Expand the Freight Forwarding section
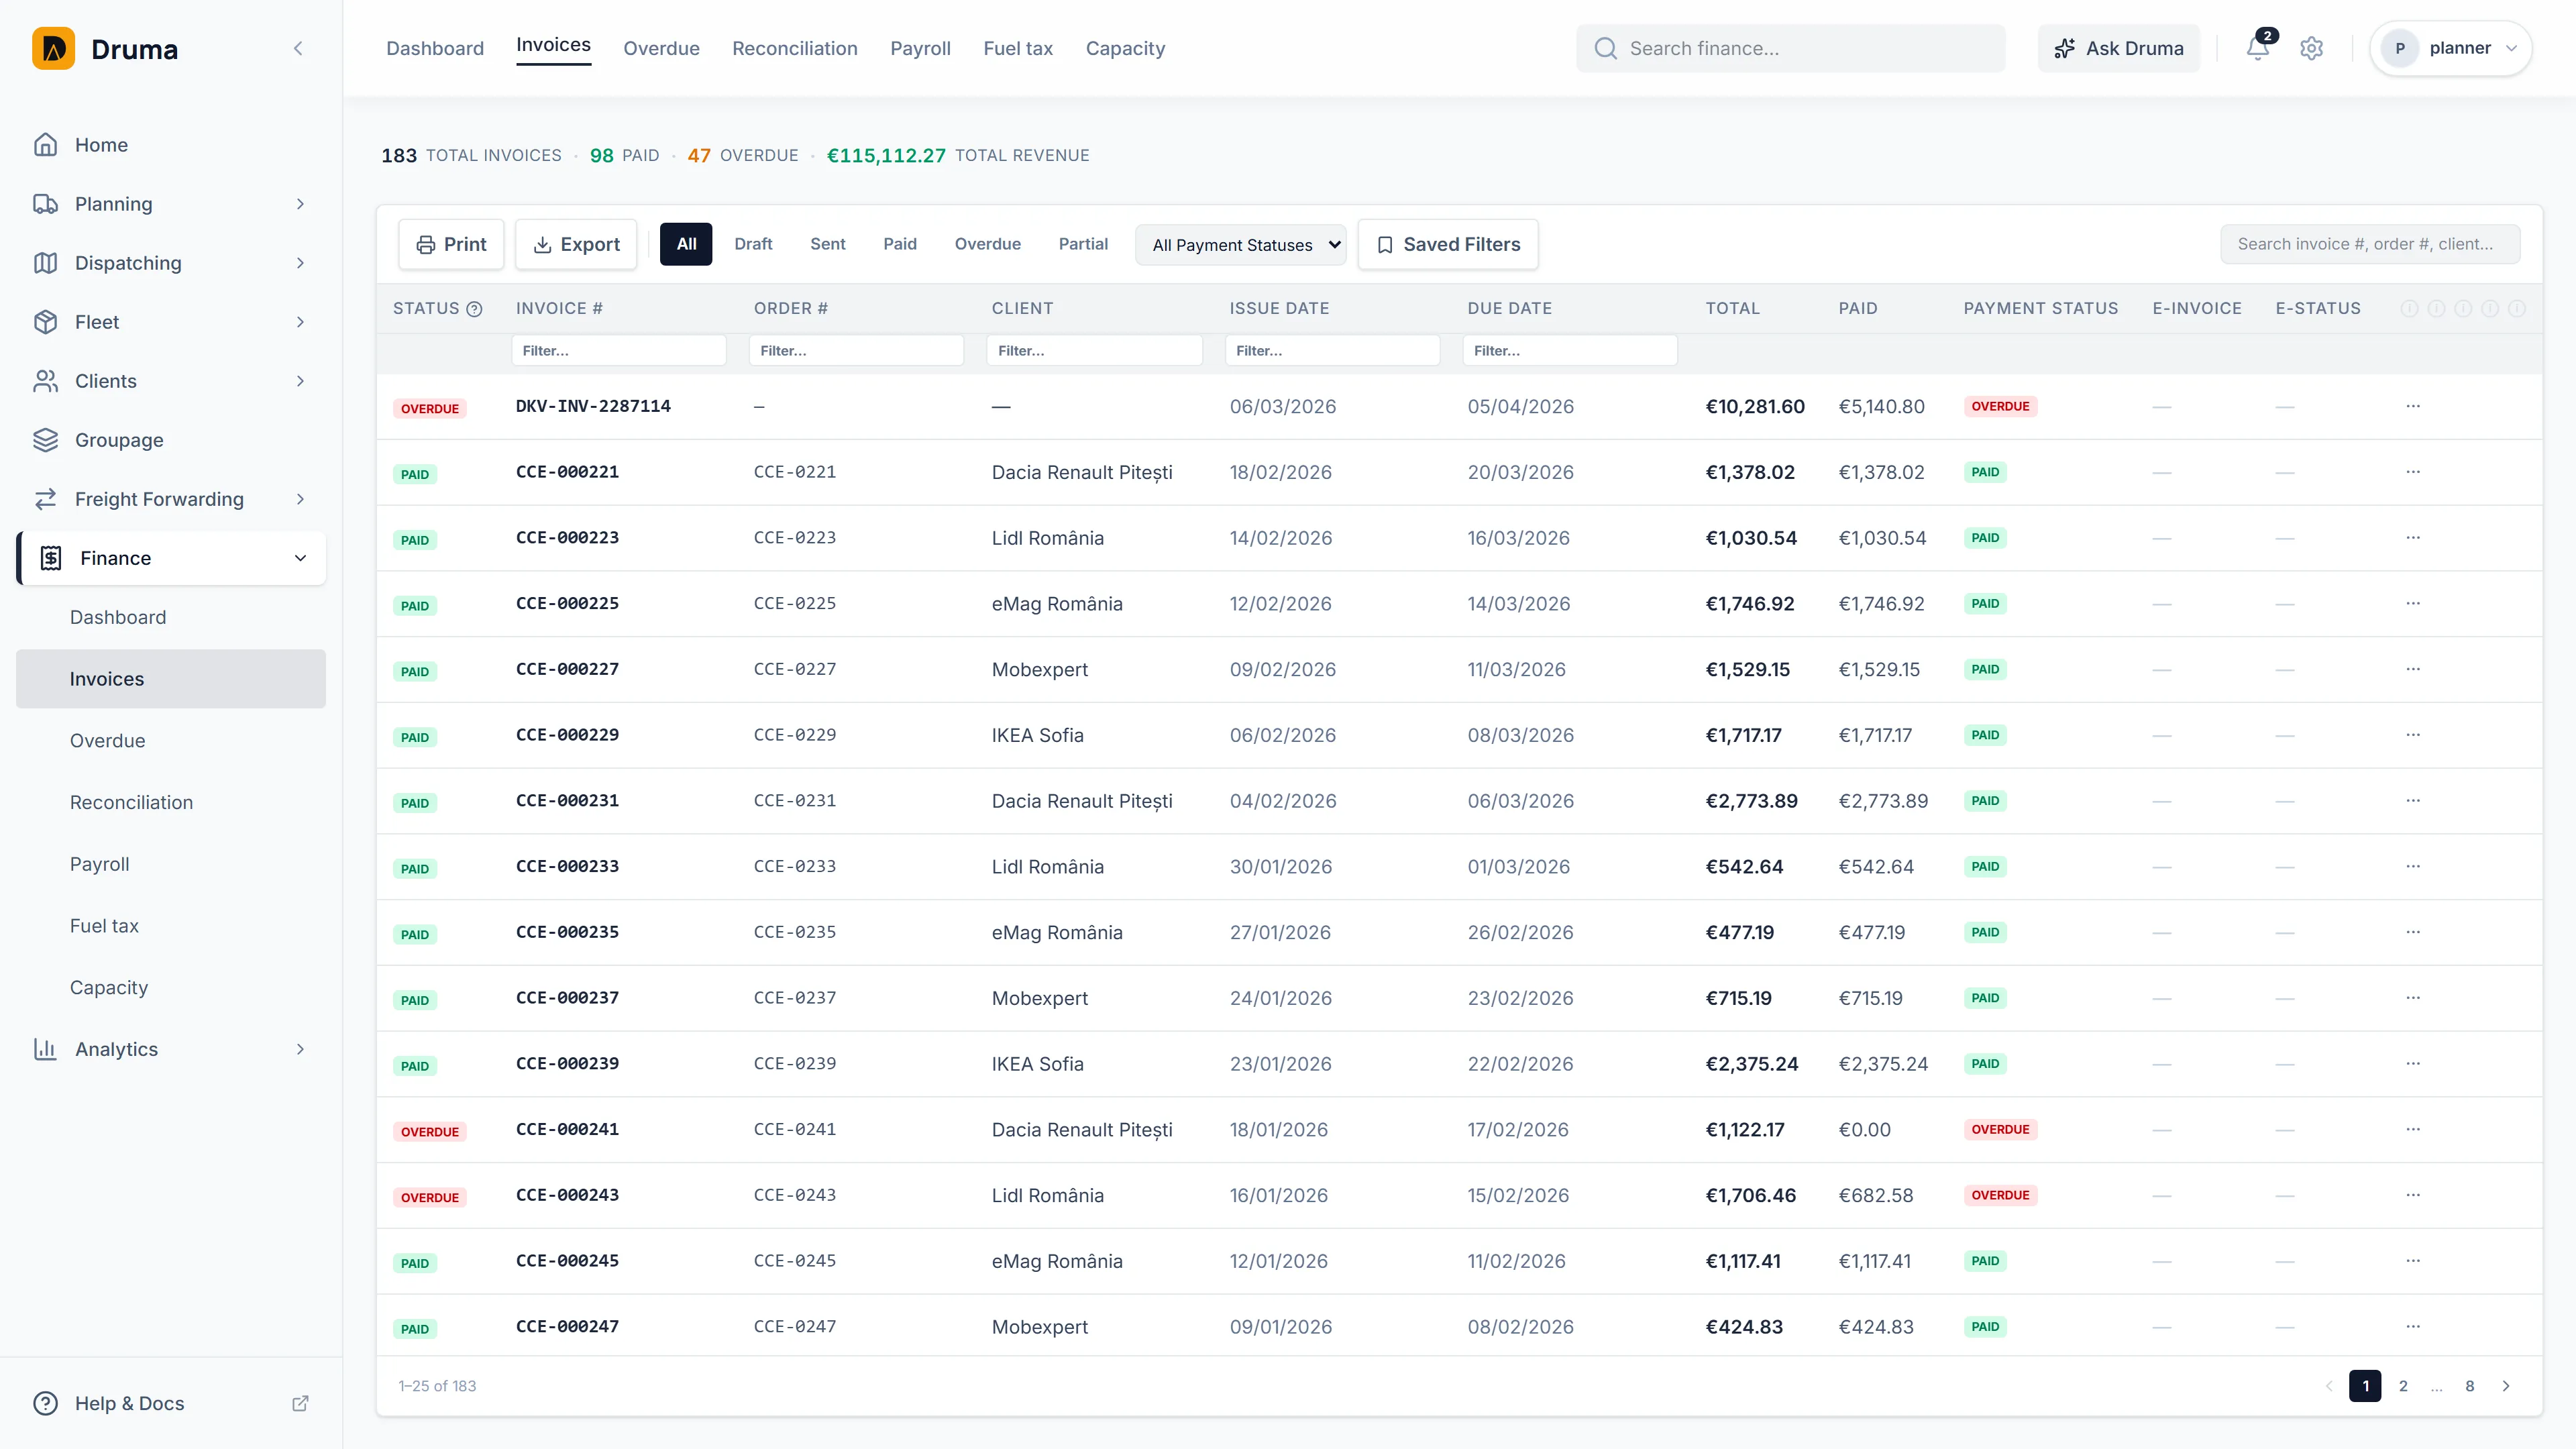This screenshot has width=2576, height=1449. [x=300, y=499]
